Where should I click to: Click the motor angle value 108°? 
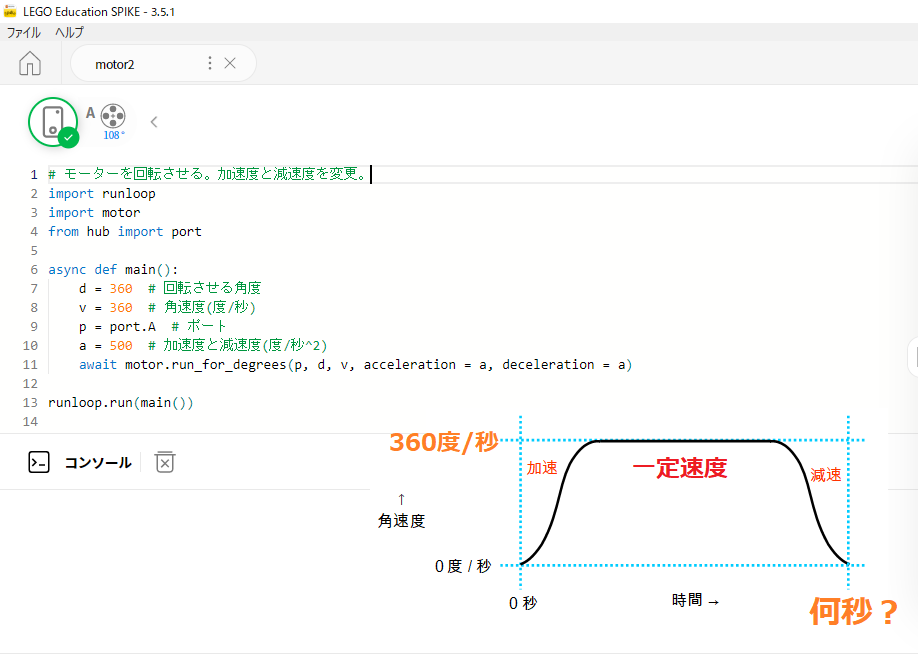coord(114,135)
